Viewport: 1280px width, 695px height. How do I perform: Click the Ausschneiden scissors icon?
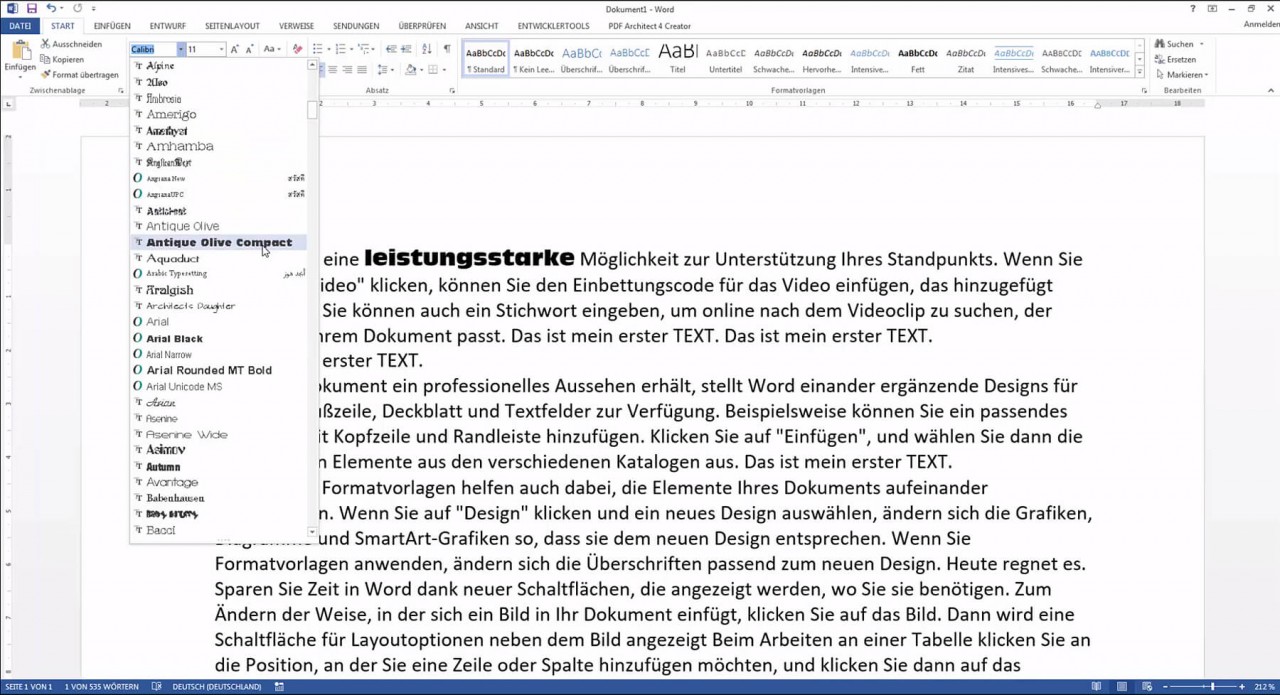(x=46, y=44)
